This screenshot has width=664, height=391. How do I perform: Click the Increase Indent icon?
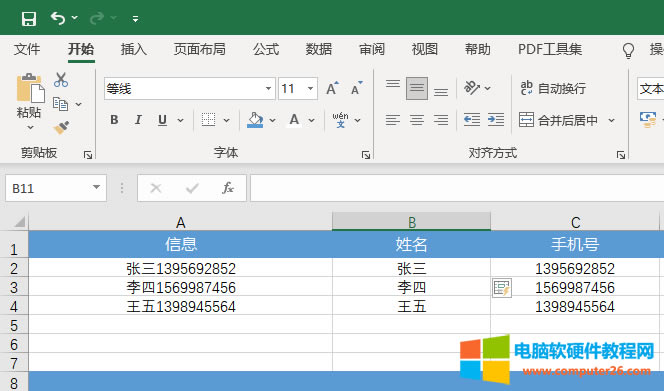pos(496,120)
